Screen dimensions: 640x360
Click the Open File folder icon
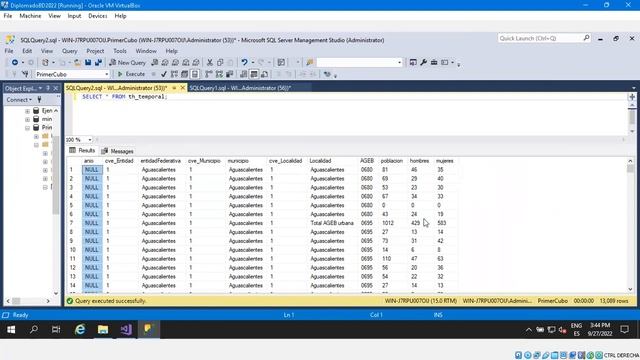[x=77, y=62]
